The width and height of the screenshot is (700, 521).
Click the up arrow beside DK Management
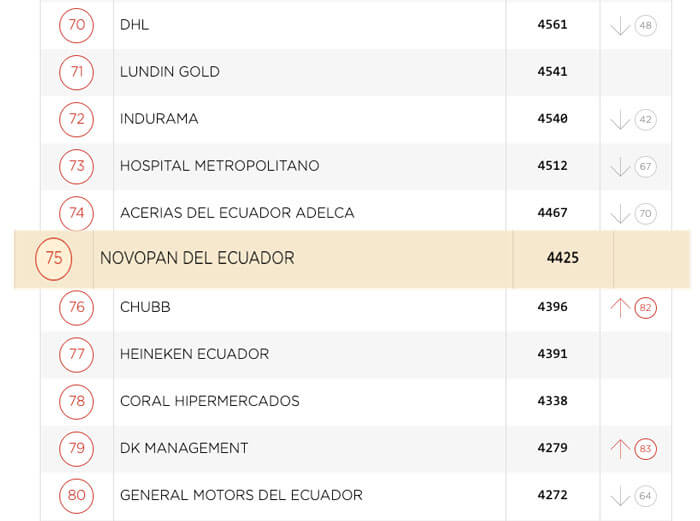(620, 448)
